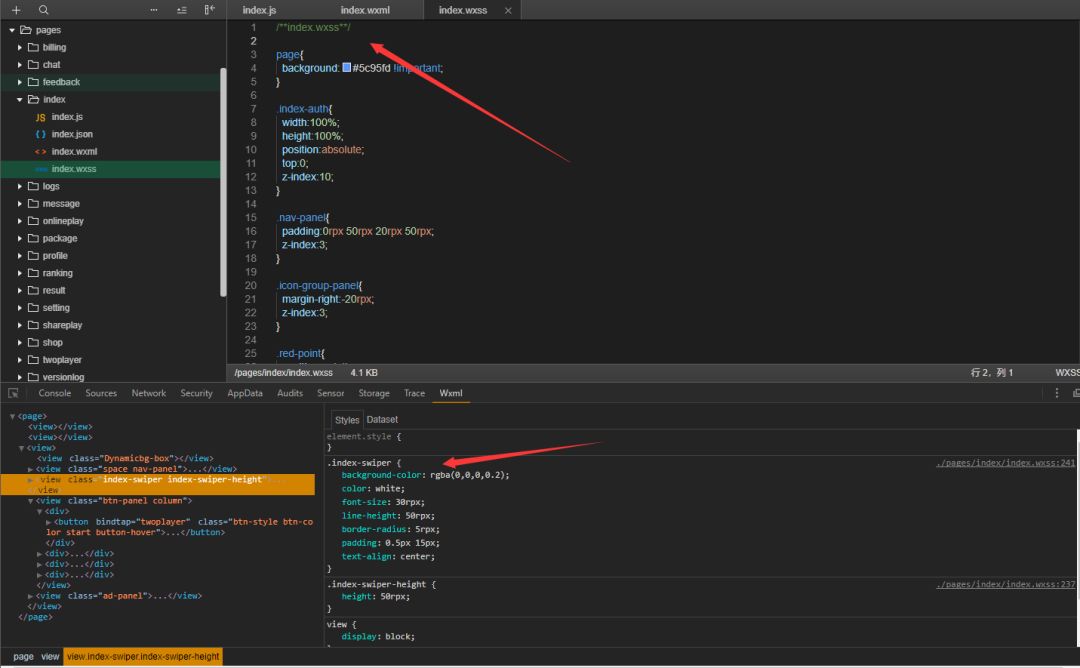Image resolution: width=1080 pixels, height=668 pixels.
Task: Expand the feedback folder
Action: pyautogui.click(x=19, y=82)
